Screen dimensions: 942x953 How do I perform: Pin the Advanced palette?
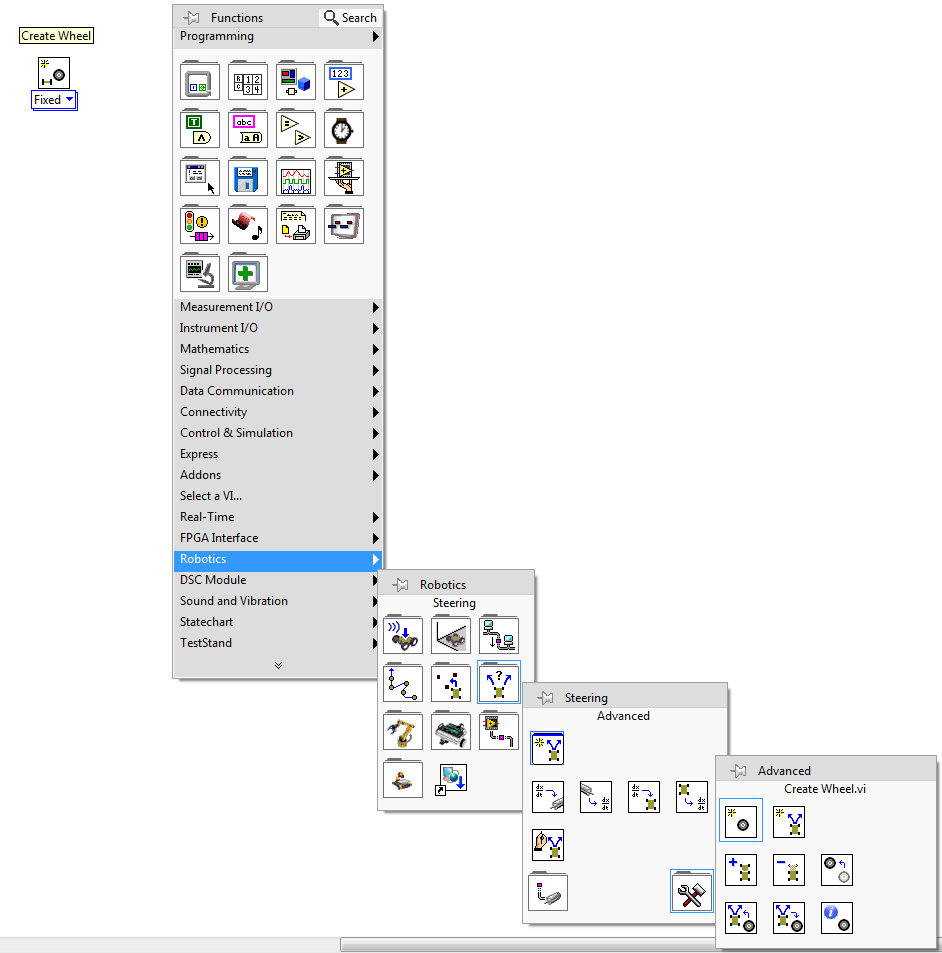738,771
